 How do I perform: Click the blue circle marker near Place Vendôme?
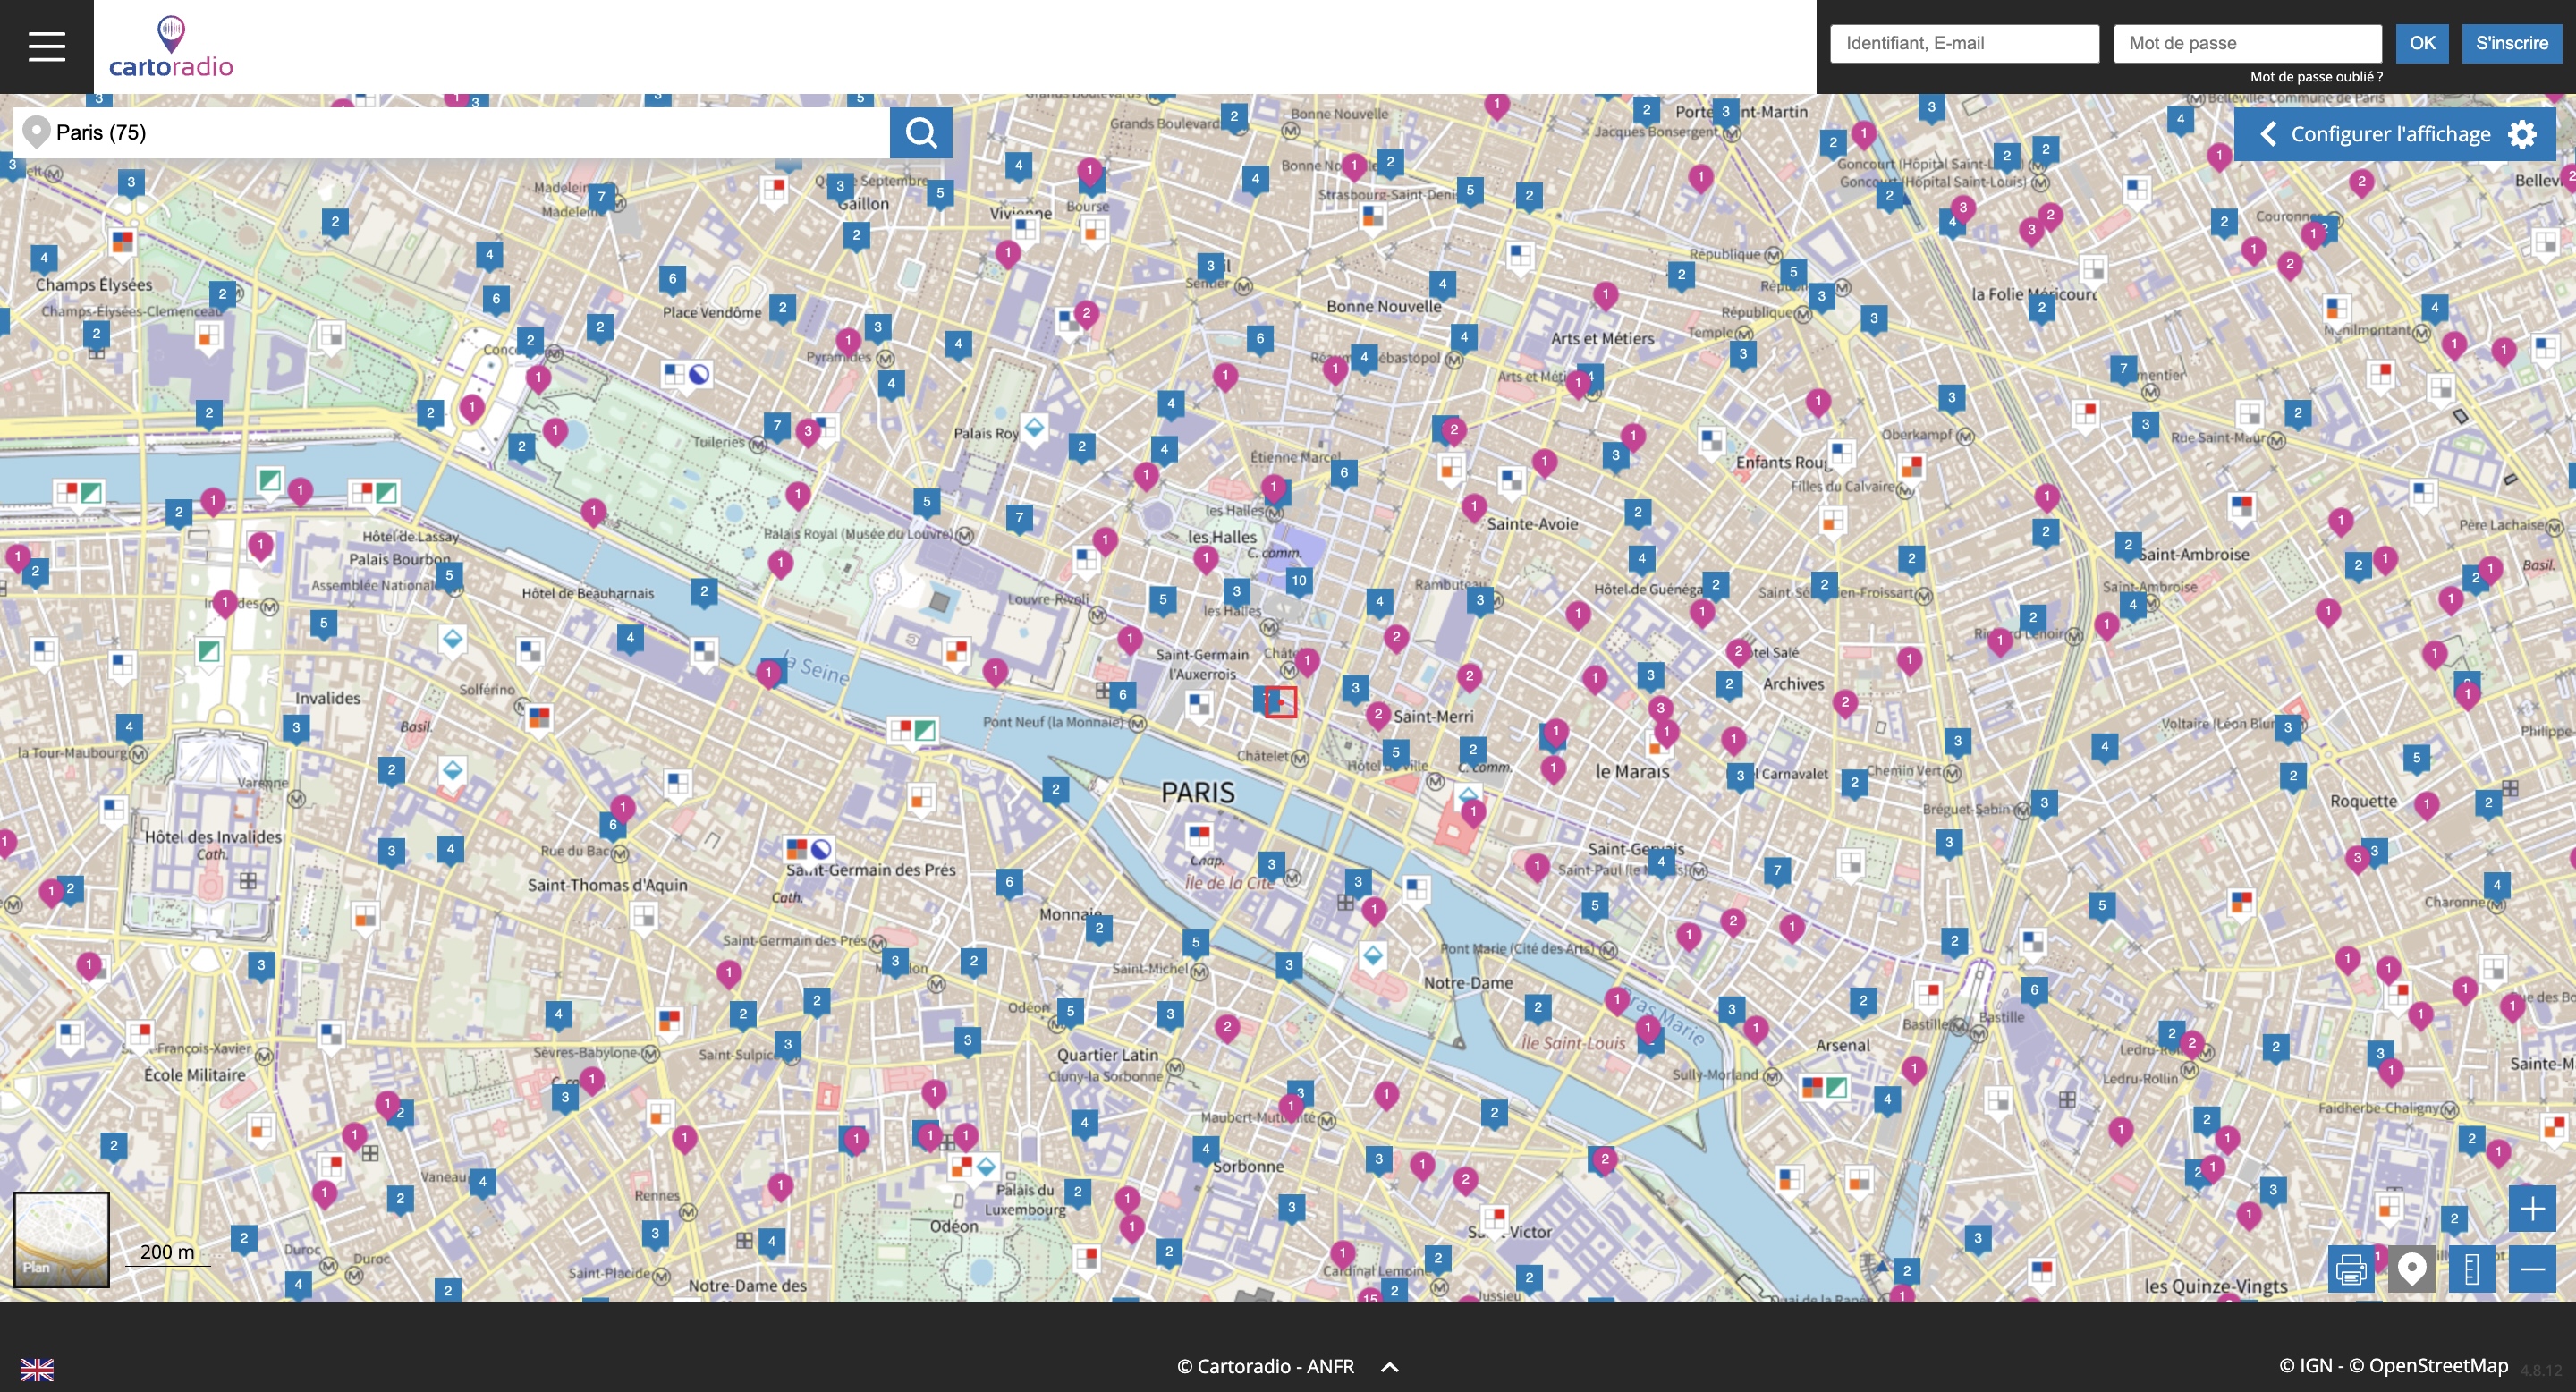click(699, 375)
